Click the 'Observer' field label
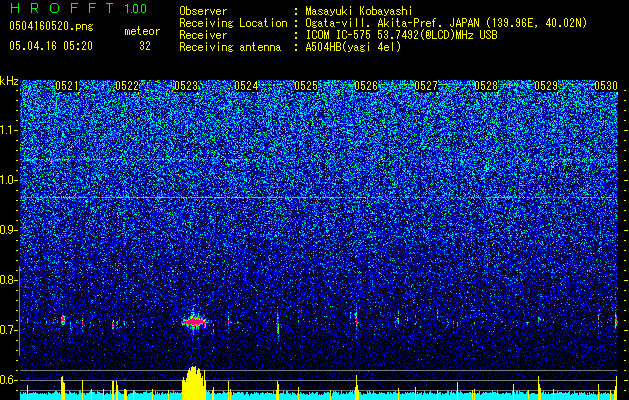Screen dimensions: 629x400 tap(203, 12)
